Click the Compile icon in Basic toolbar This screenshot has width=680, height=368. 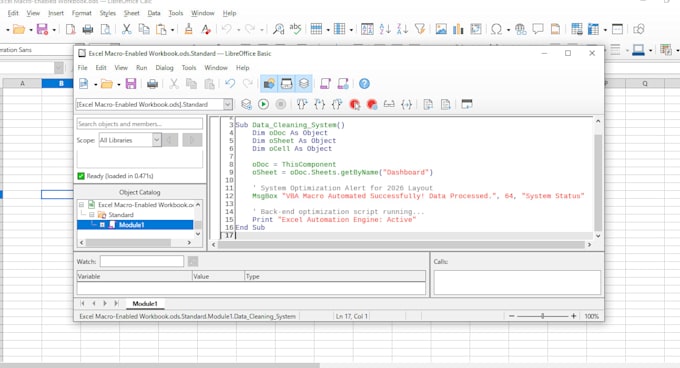[246, 104]
